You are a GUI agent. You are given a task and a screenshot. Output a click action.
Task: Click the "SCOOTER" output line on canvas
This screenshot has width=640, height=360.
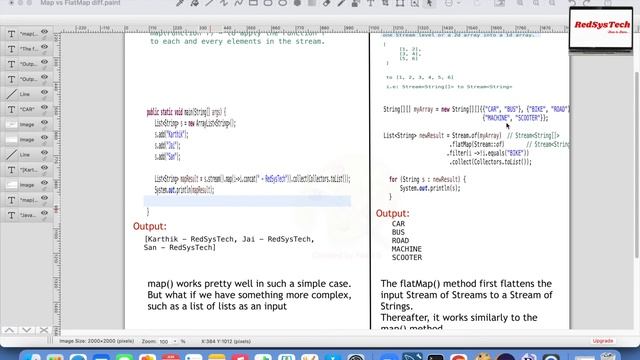pos(407,258)
